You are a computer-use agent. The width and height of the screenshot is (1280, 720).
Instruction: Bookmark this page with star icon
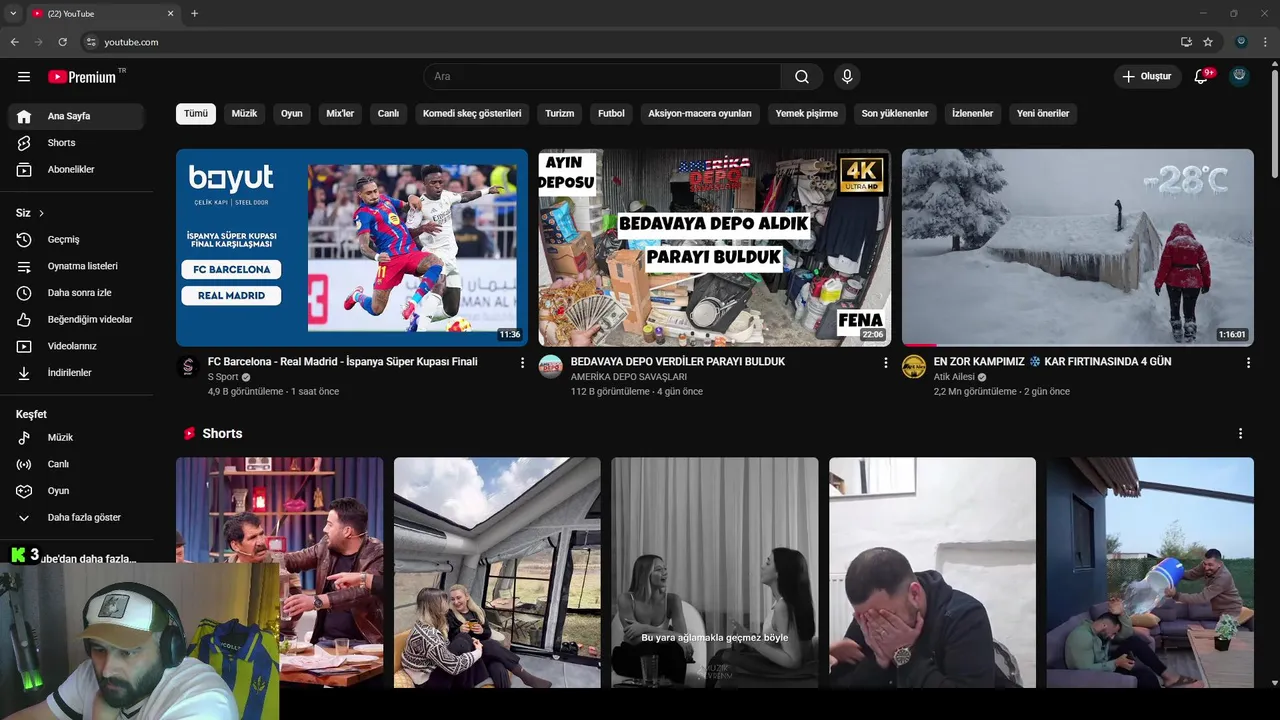pyautogui.click(x=1208, y=42)
